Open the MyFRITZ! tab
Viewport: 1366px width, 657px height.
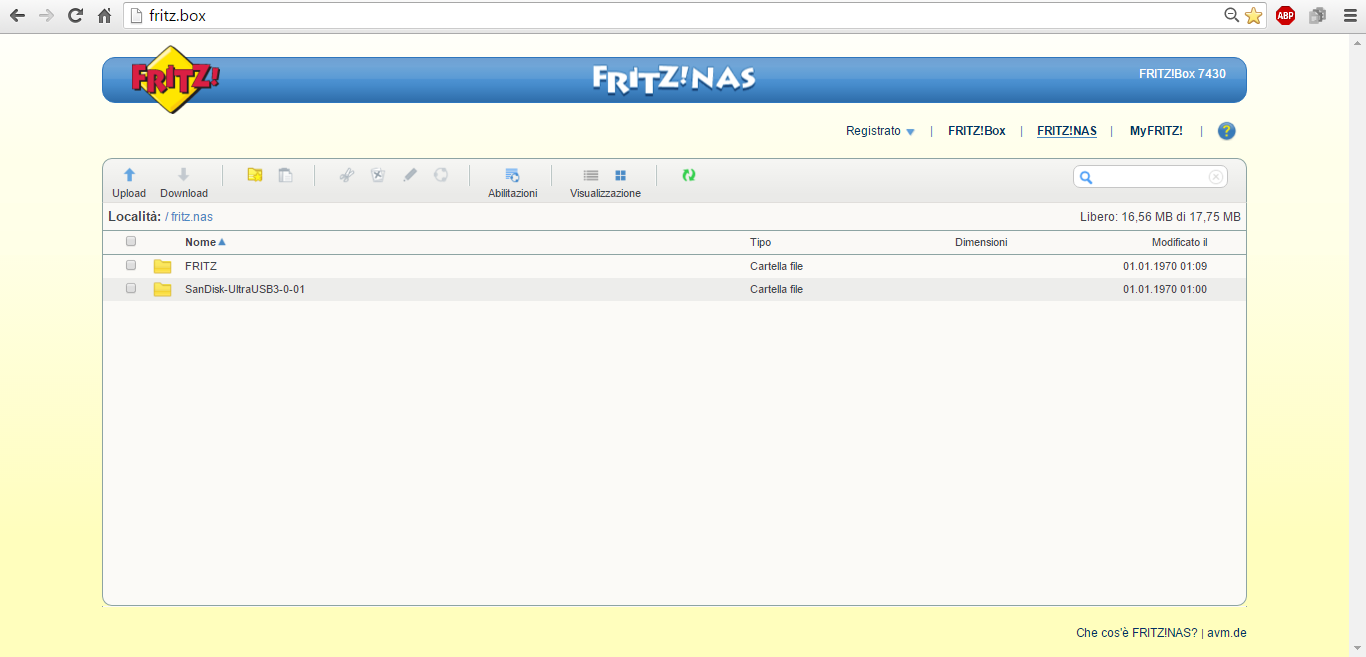pyautogui.click(x=1156, y=131)
